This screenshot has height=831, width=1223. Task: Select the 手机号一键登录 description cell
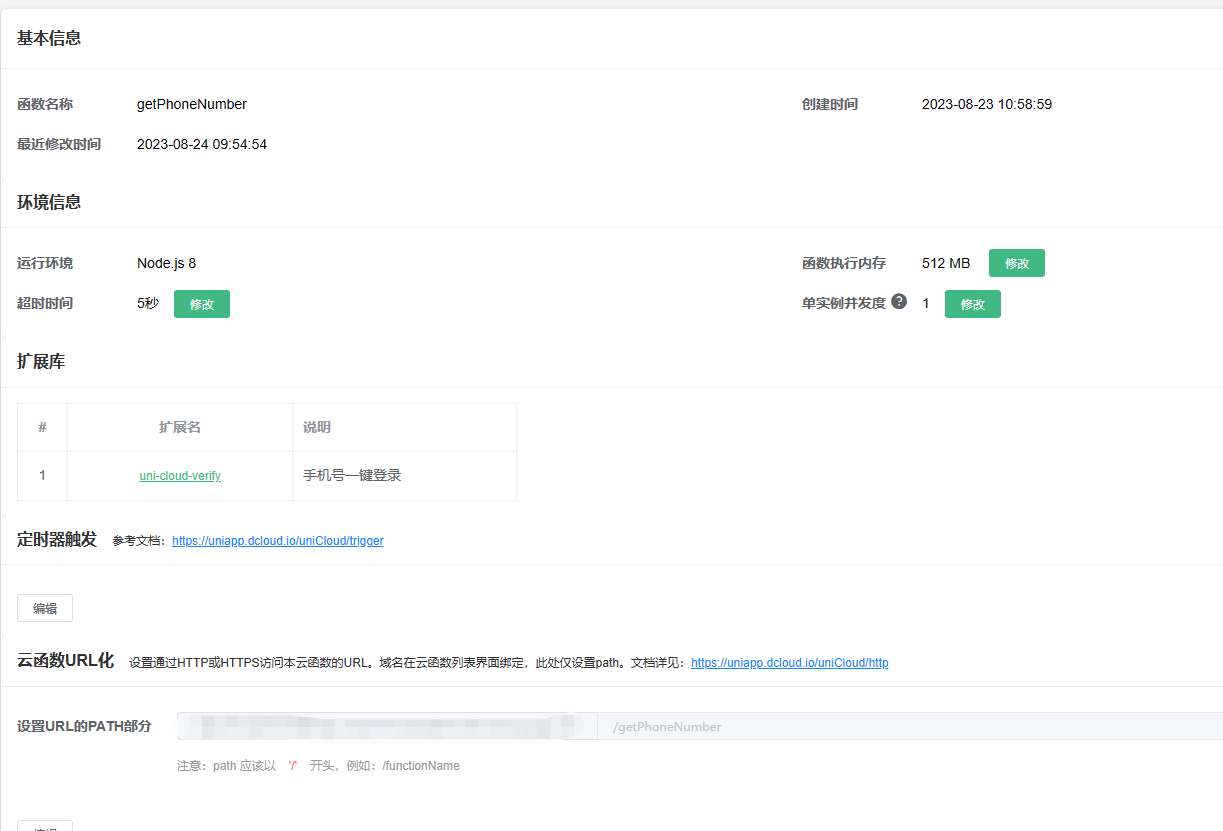pos(352,476)
